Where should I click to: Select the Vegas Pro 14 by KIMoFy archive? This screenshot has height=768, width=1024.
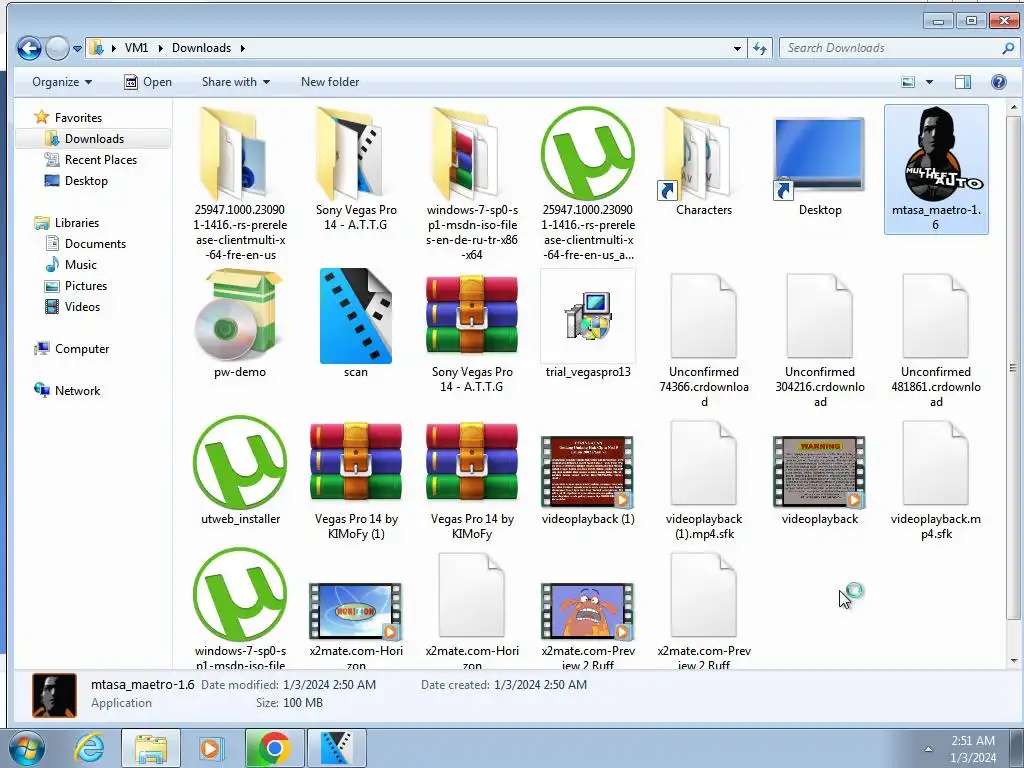pos(472,462)
